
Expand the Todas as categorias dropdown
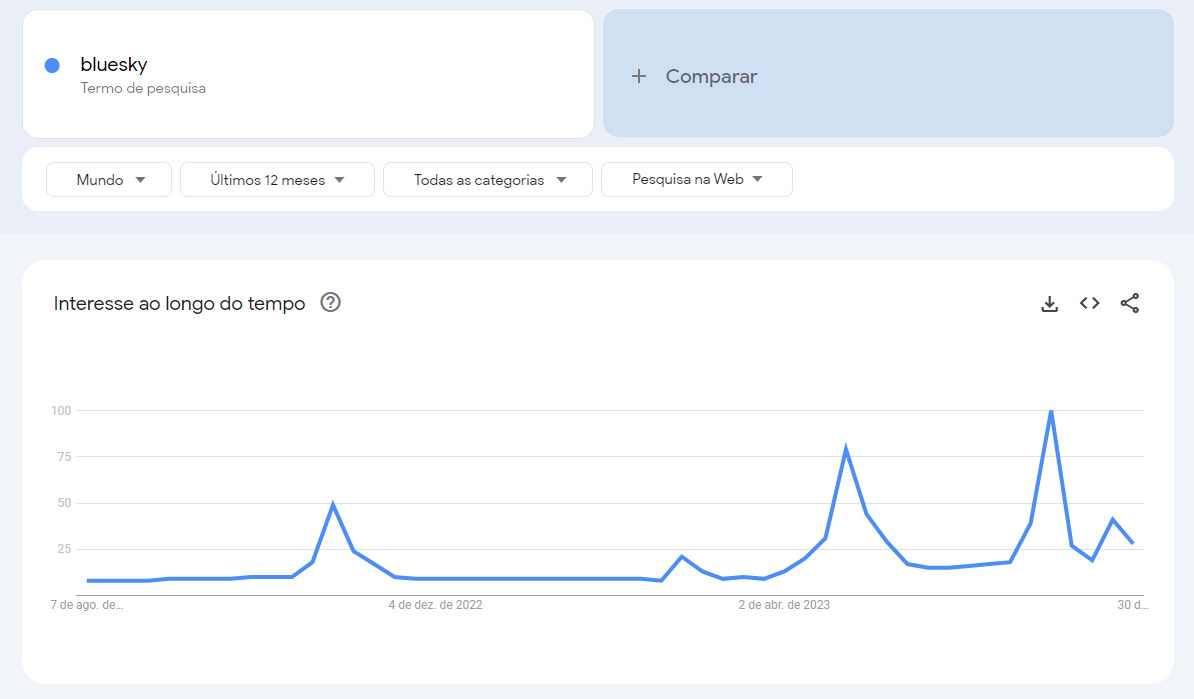coord(561,179)
